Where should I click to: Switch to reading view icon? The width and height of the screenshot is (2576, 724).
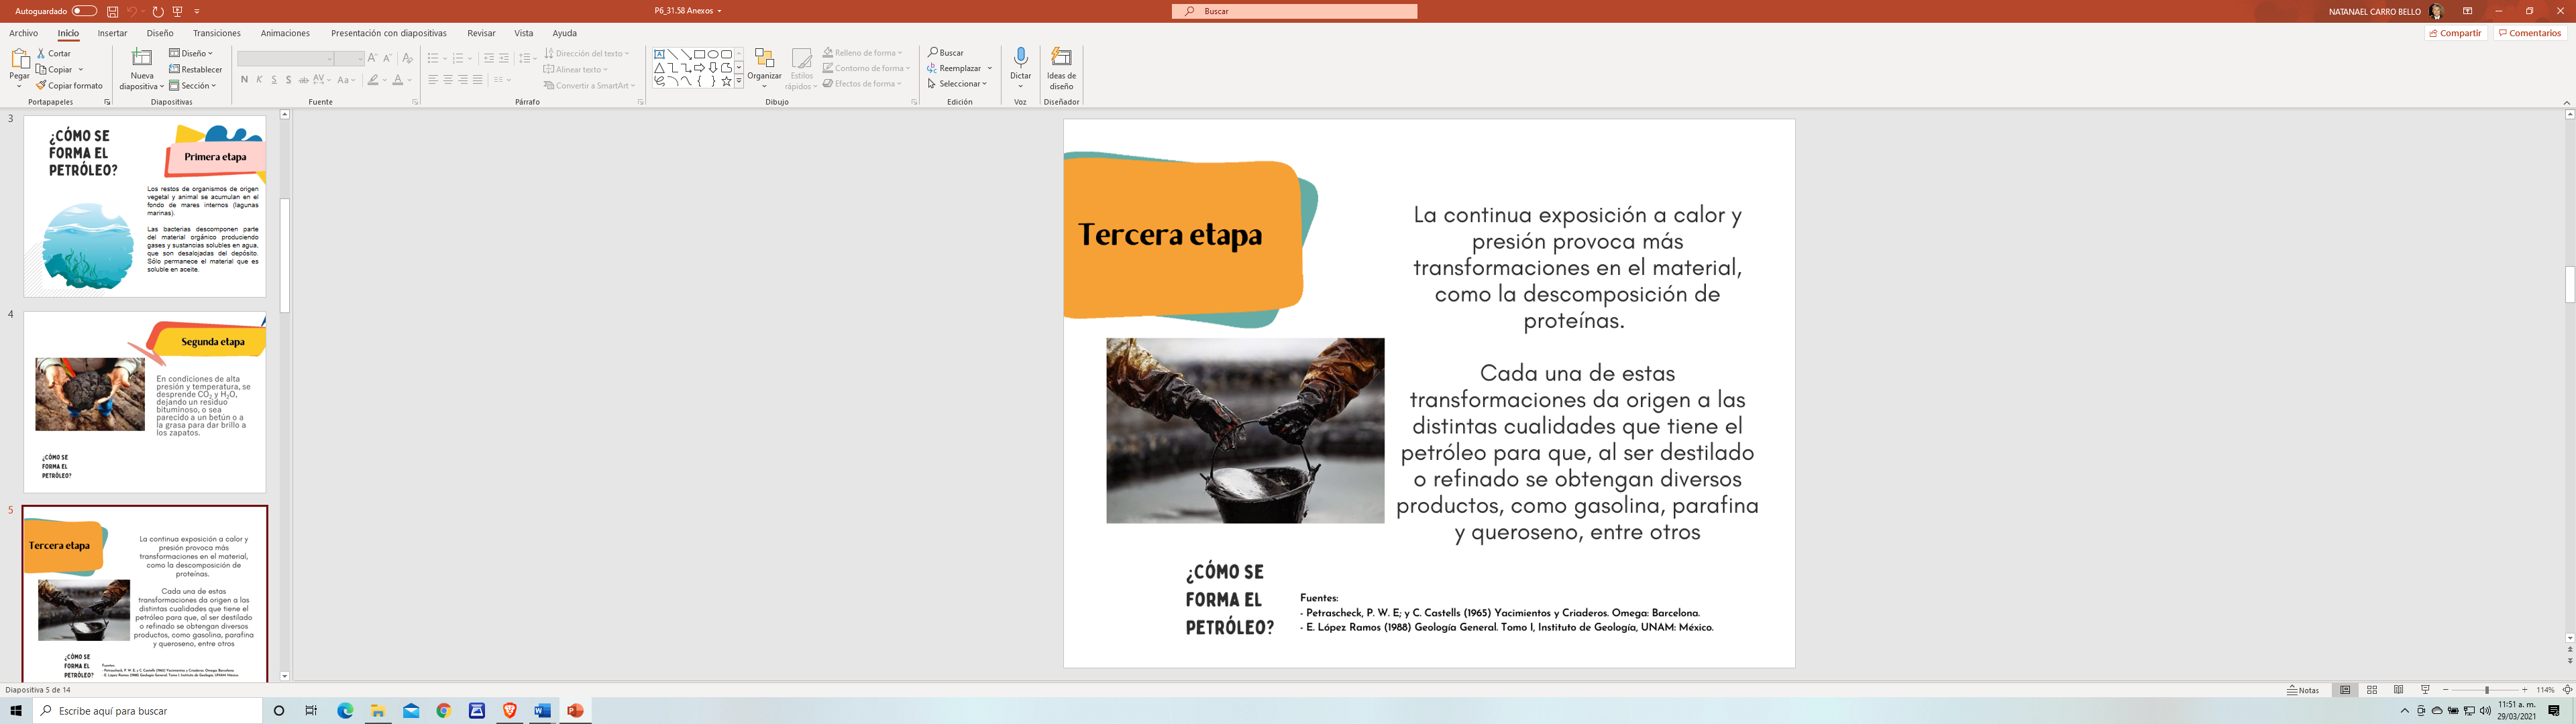(2398, 690)
